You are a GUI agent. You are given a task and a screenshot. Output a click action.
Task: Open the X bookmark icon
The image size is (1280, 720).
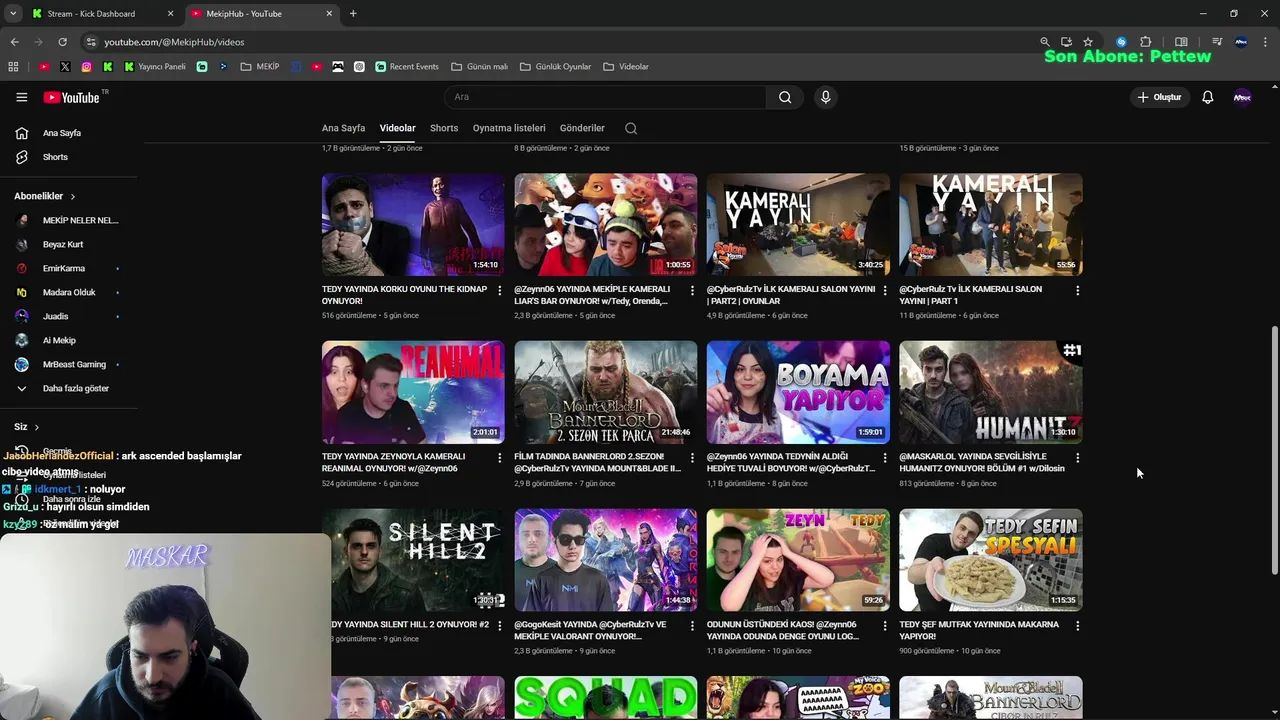65,67
